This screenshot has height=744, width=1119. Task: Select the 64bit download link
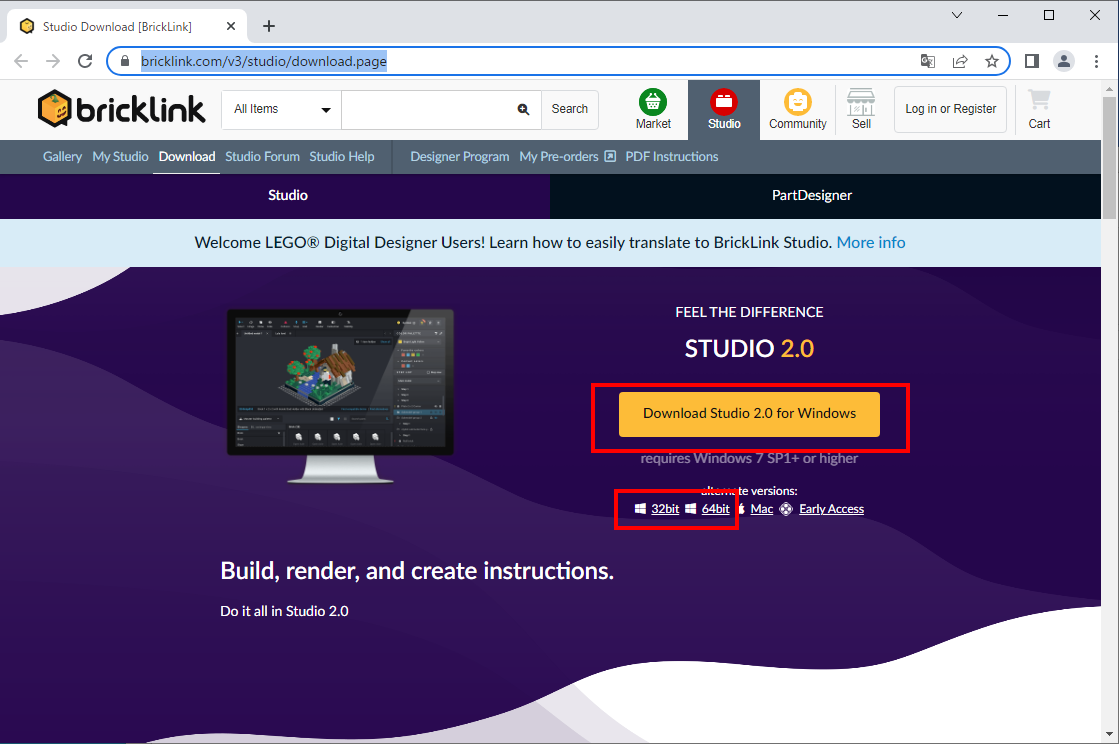(715, 509)
